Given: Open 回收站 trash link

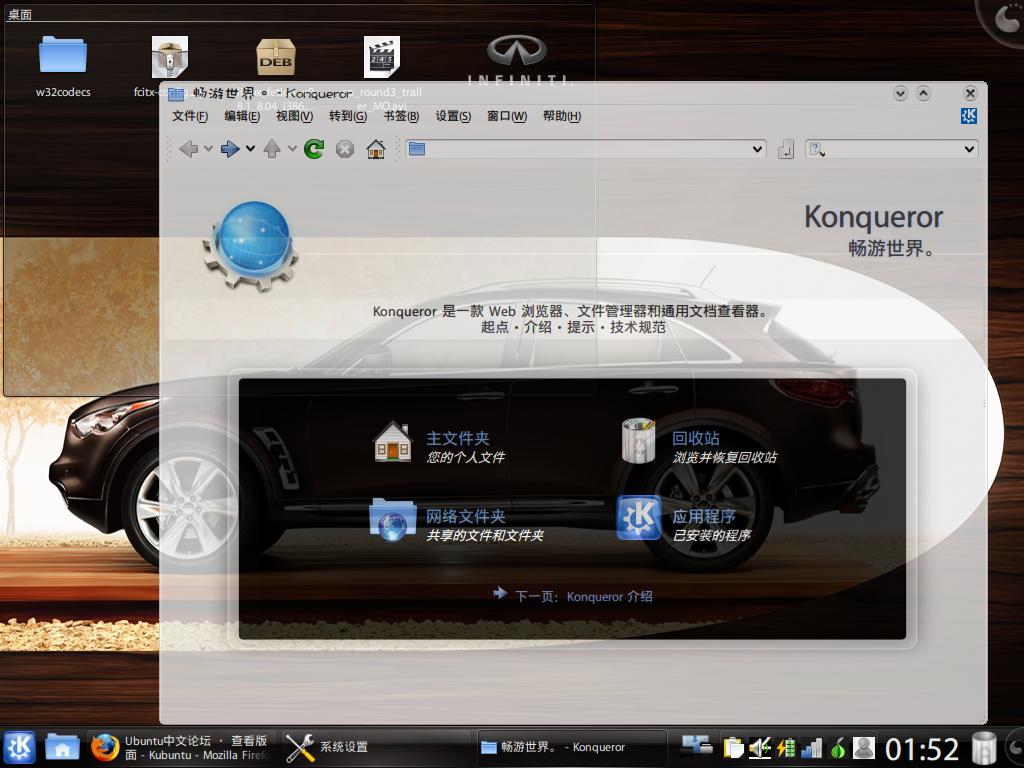Looking at the screenshot, I should pos(696,438).
